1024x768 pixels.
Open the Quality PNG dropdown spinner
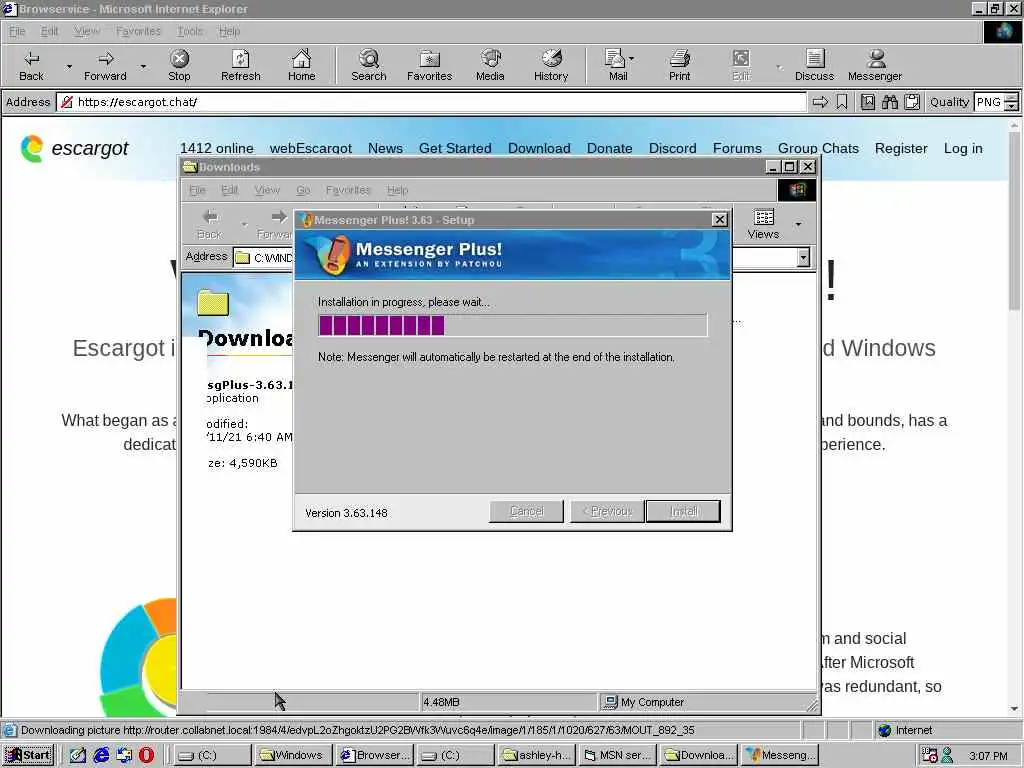(x=1011, y=102)
